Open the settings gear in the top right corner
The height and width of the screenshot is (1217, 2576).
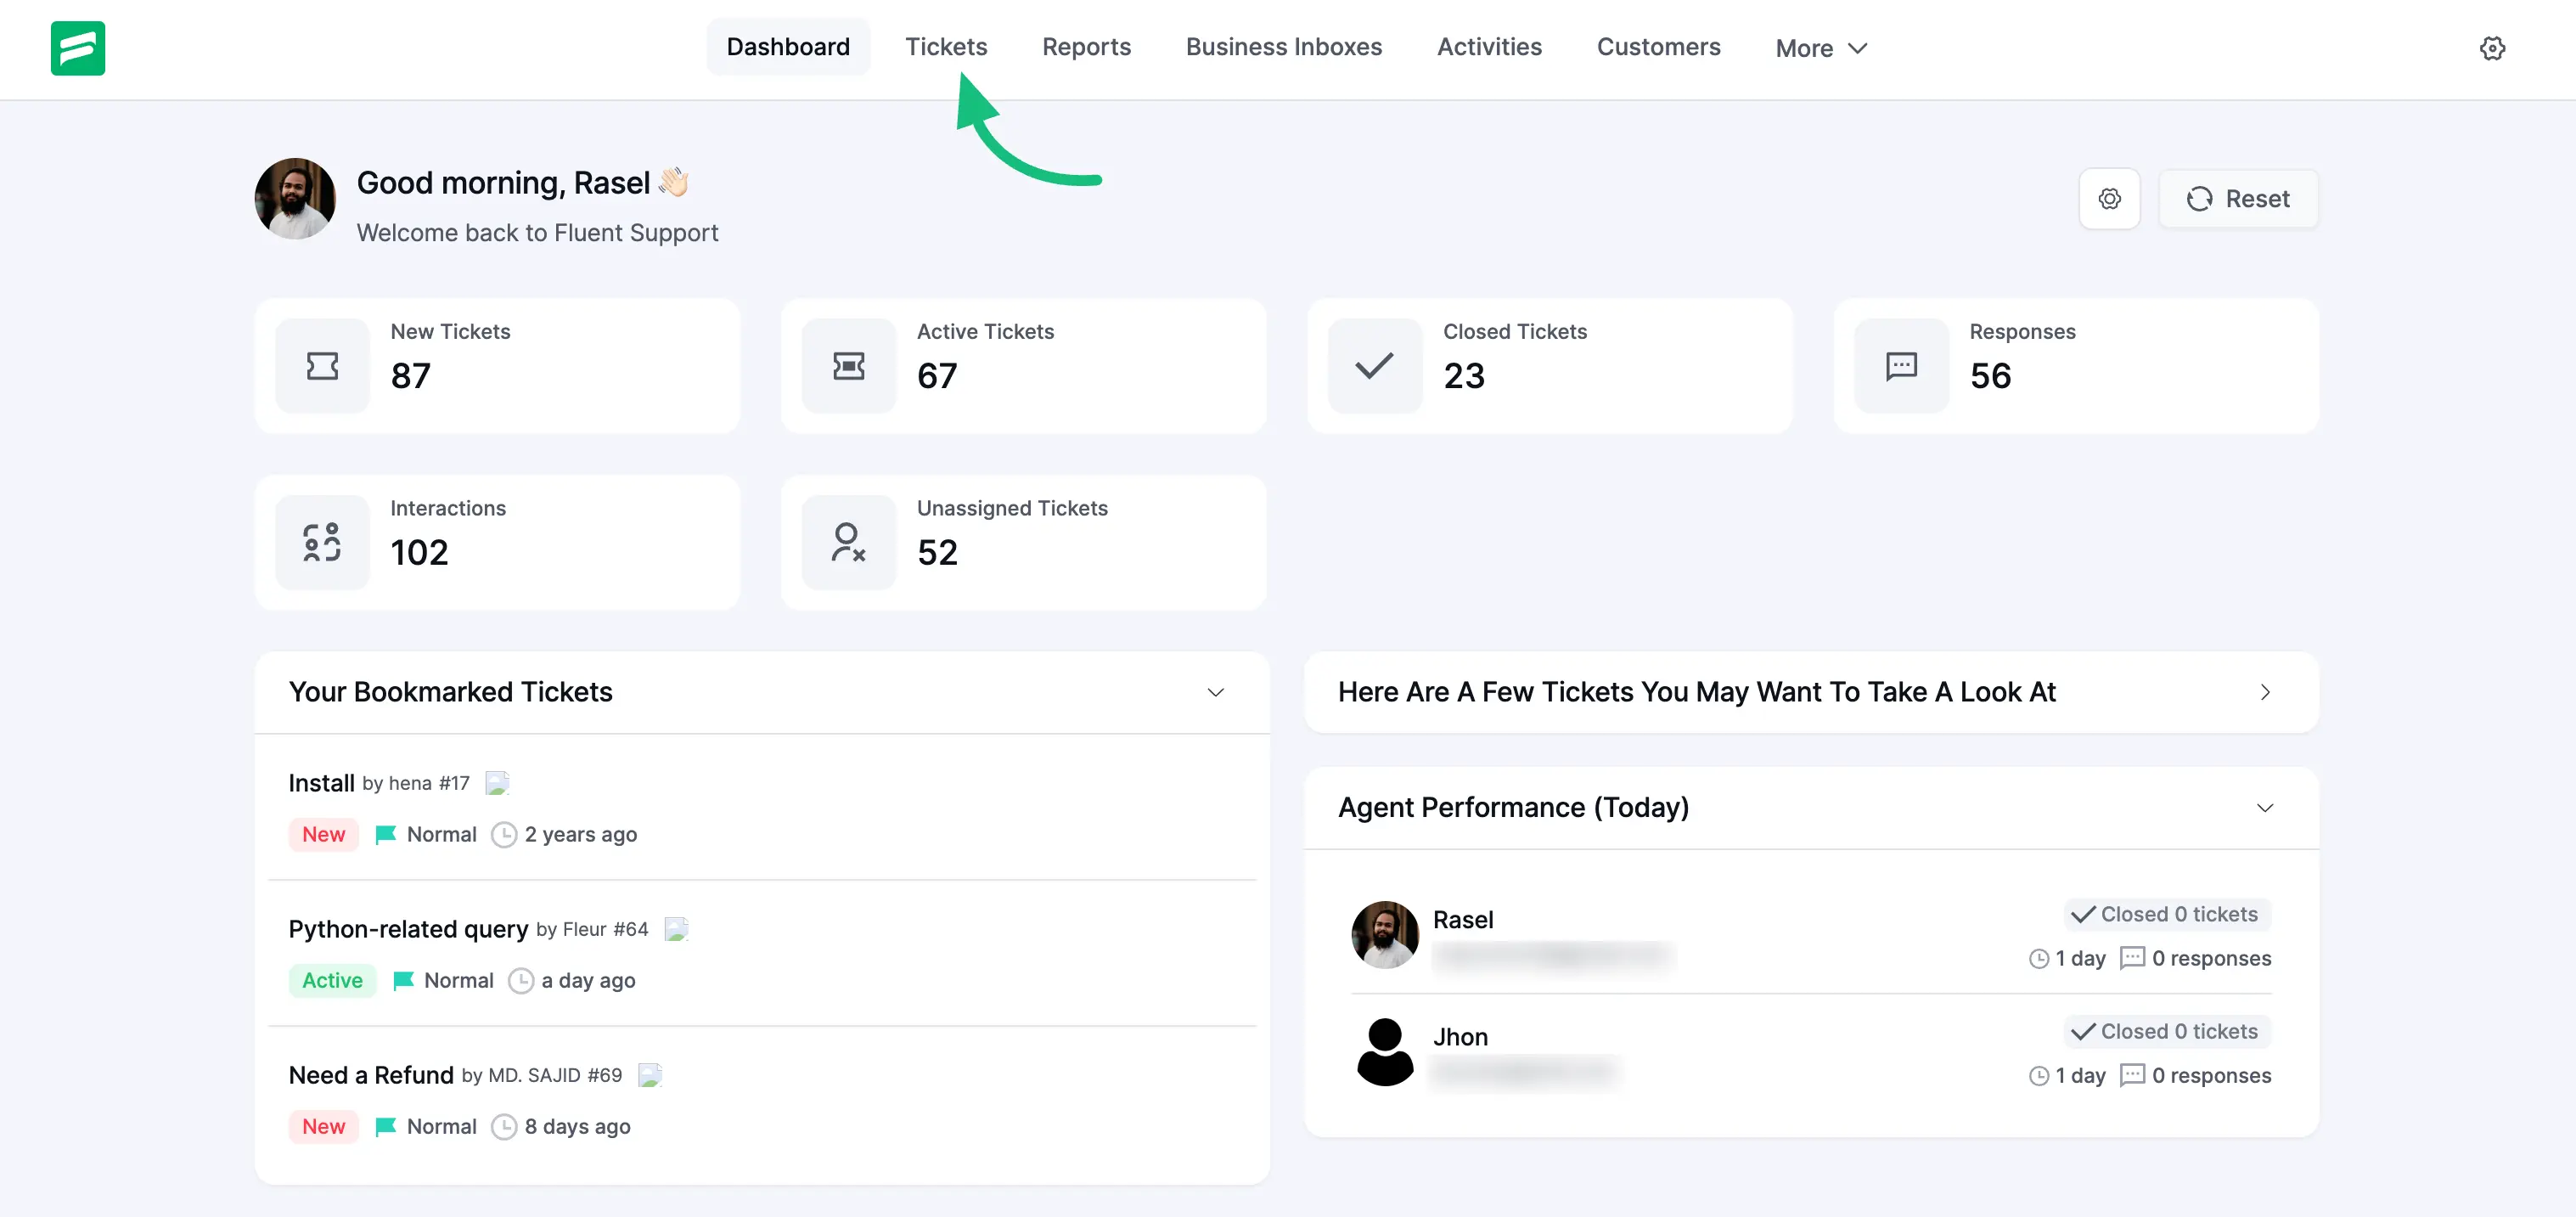click(2493, 48)
